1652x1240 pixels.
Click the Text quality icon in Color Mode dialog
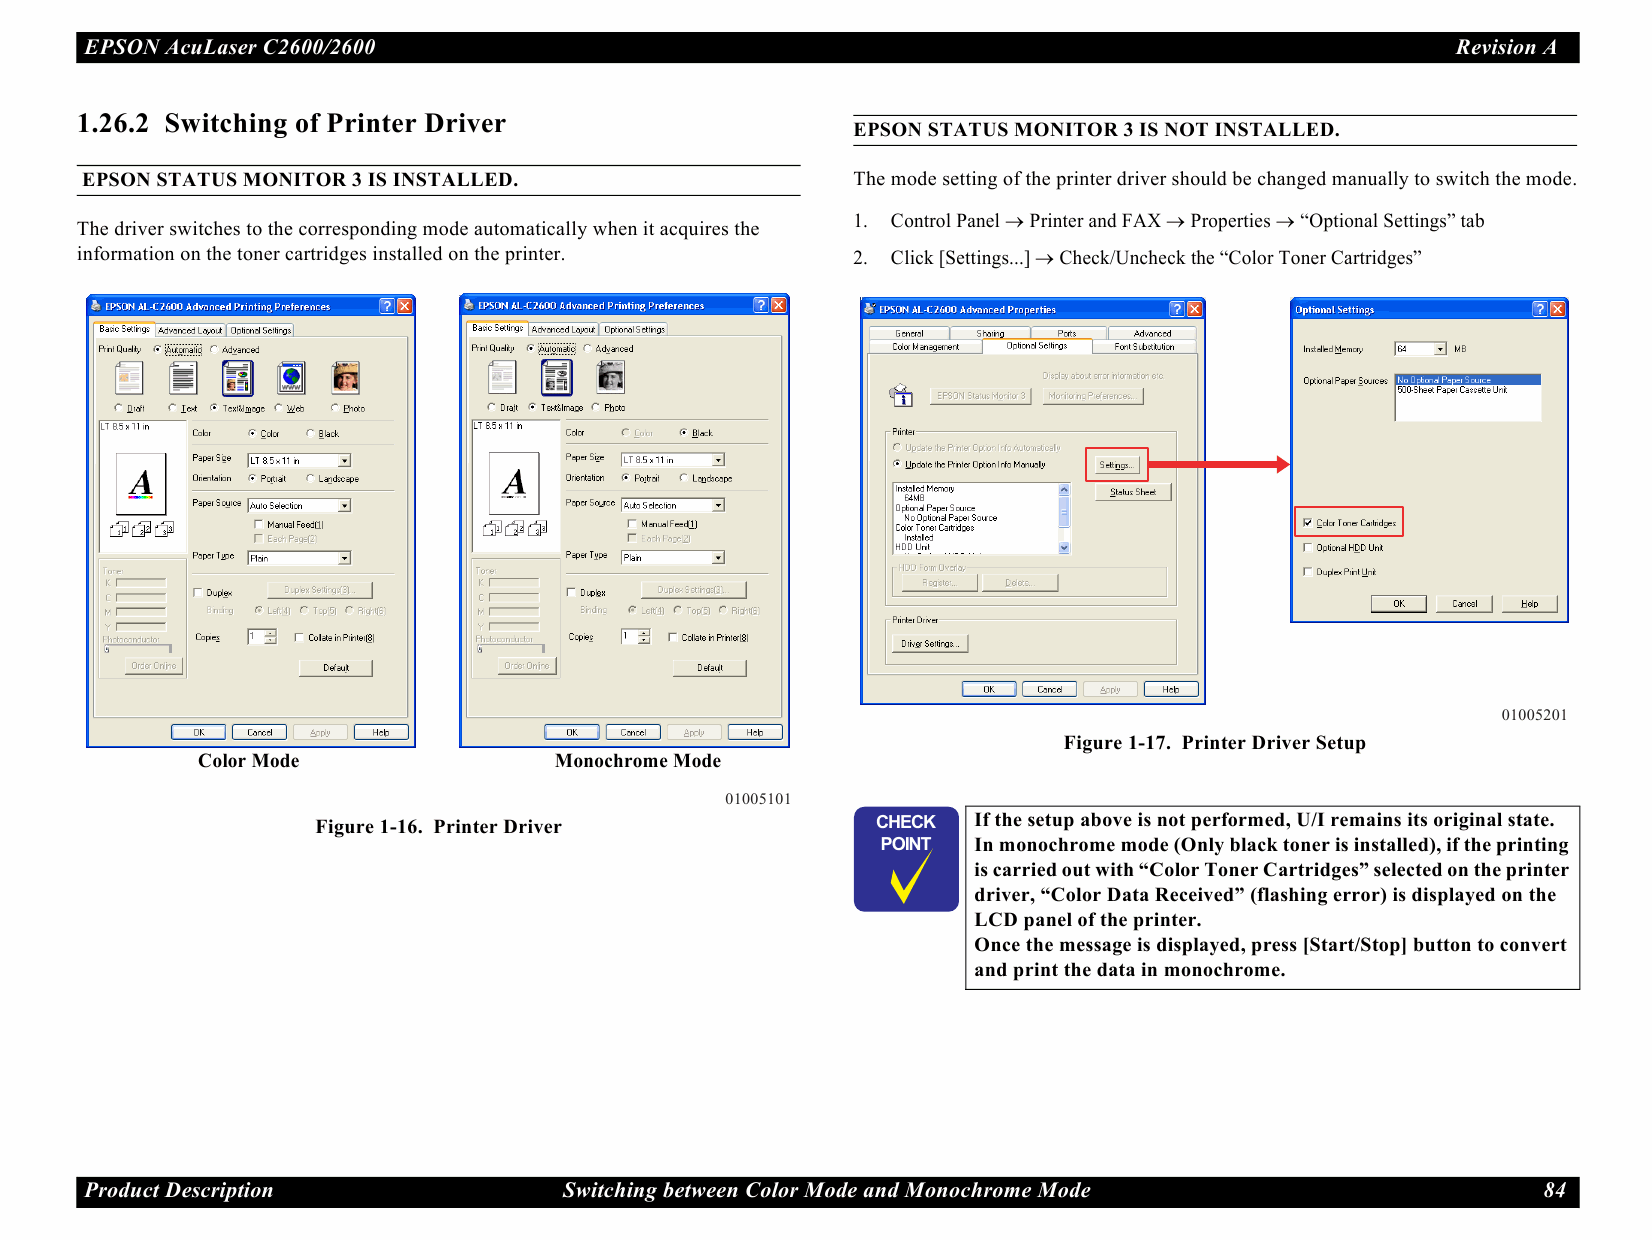183,379
